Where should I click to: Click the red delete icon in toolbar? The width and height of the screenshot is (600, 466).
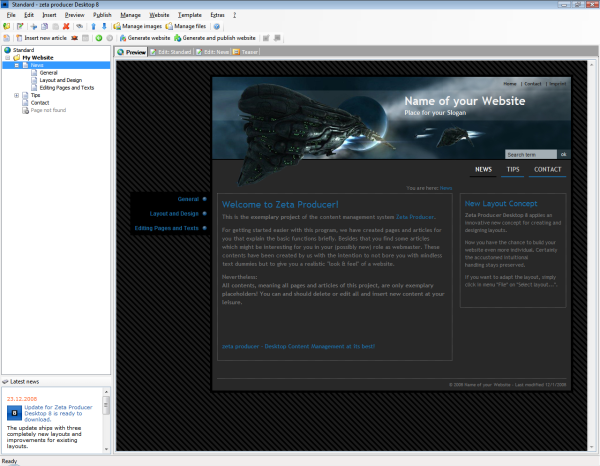[66, 26]
